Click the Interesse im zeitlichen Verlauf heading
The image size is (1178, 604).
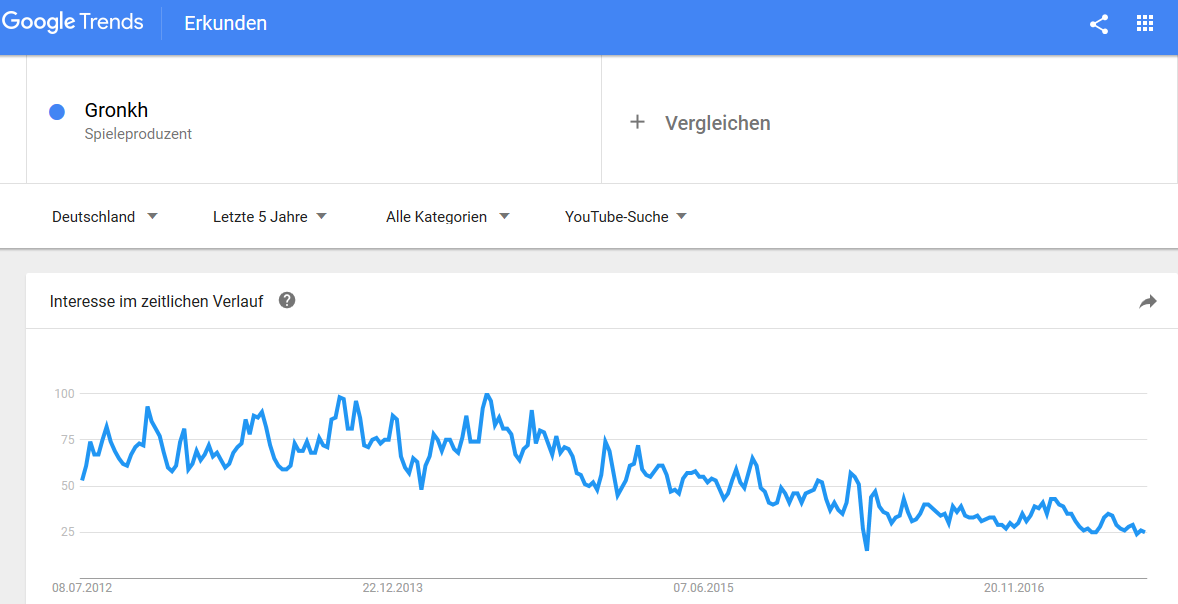(157, 301)
